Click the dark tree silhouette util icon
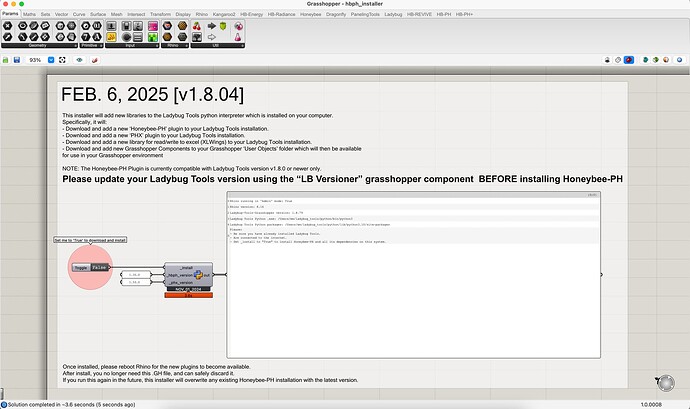 click(x=197, y=37)
